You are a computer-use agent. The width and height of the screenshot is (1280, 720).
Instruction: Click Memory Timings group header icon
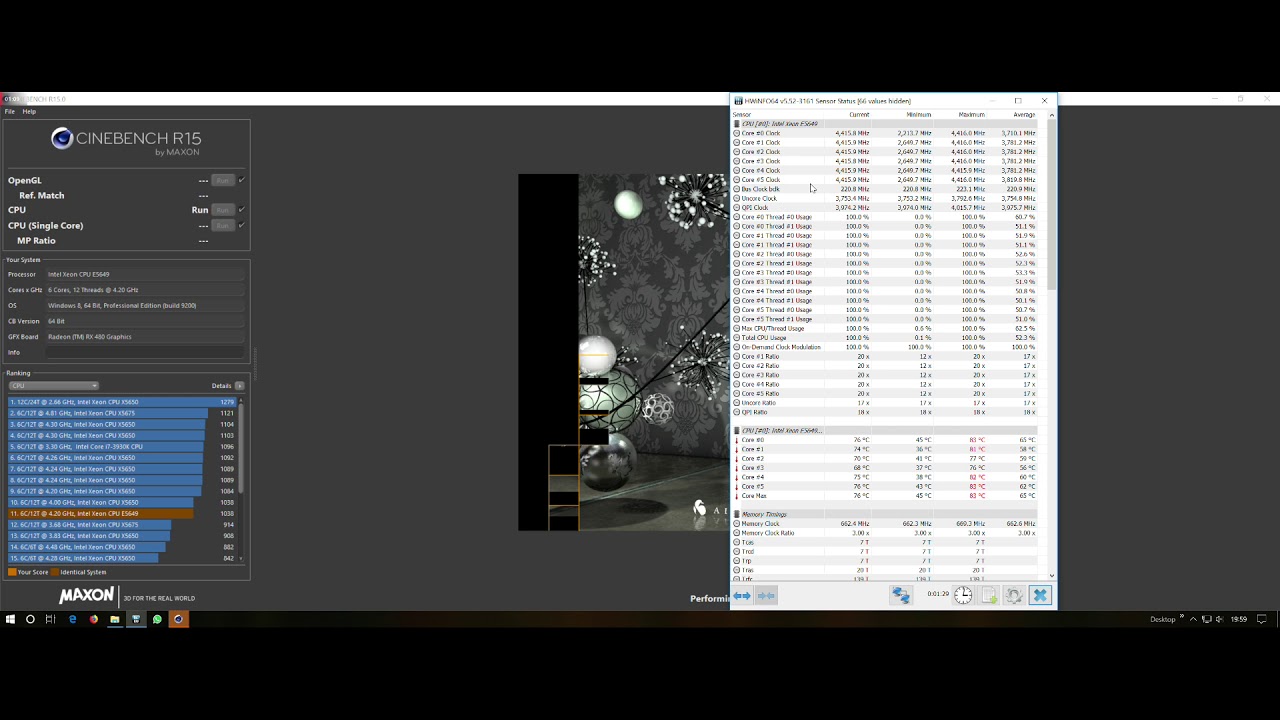[737, 515]
